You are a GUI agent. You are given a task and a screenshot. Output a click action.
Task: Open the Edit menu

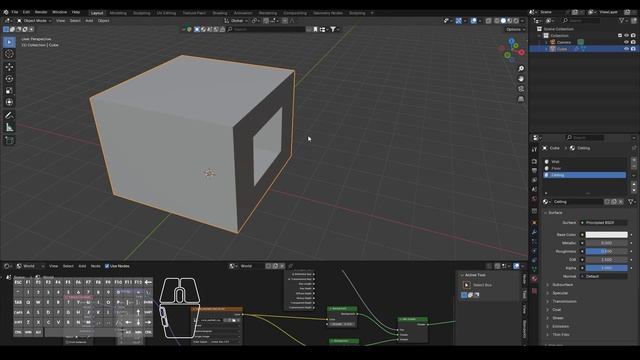pos(26,12)
